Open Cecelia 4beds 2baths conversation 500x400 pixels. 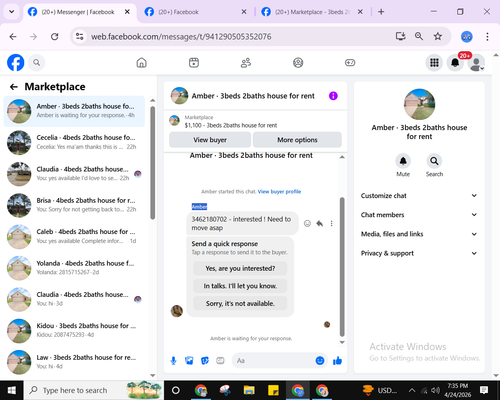pos(74,142)
